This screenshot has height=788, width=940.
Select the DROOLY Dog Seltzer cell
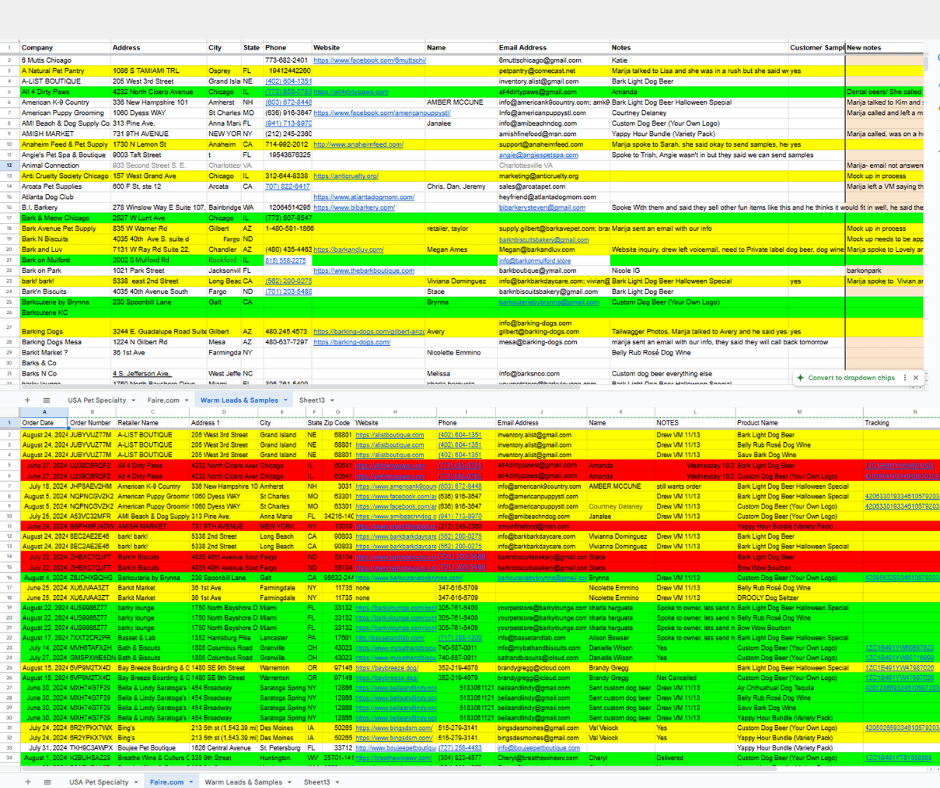(x=799, y=598)
